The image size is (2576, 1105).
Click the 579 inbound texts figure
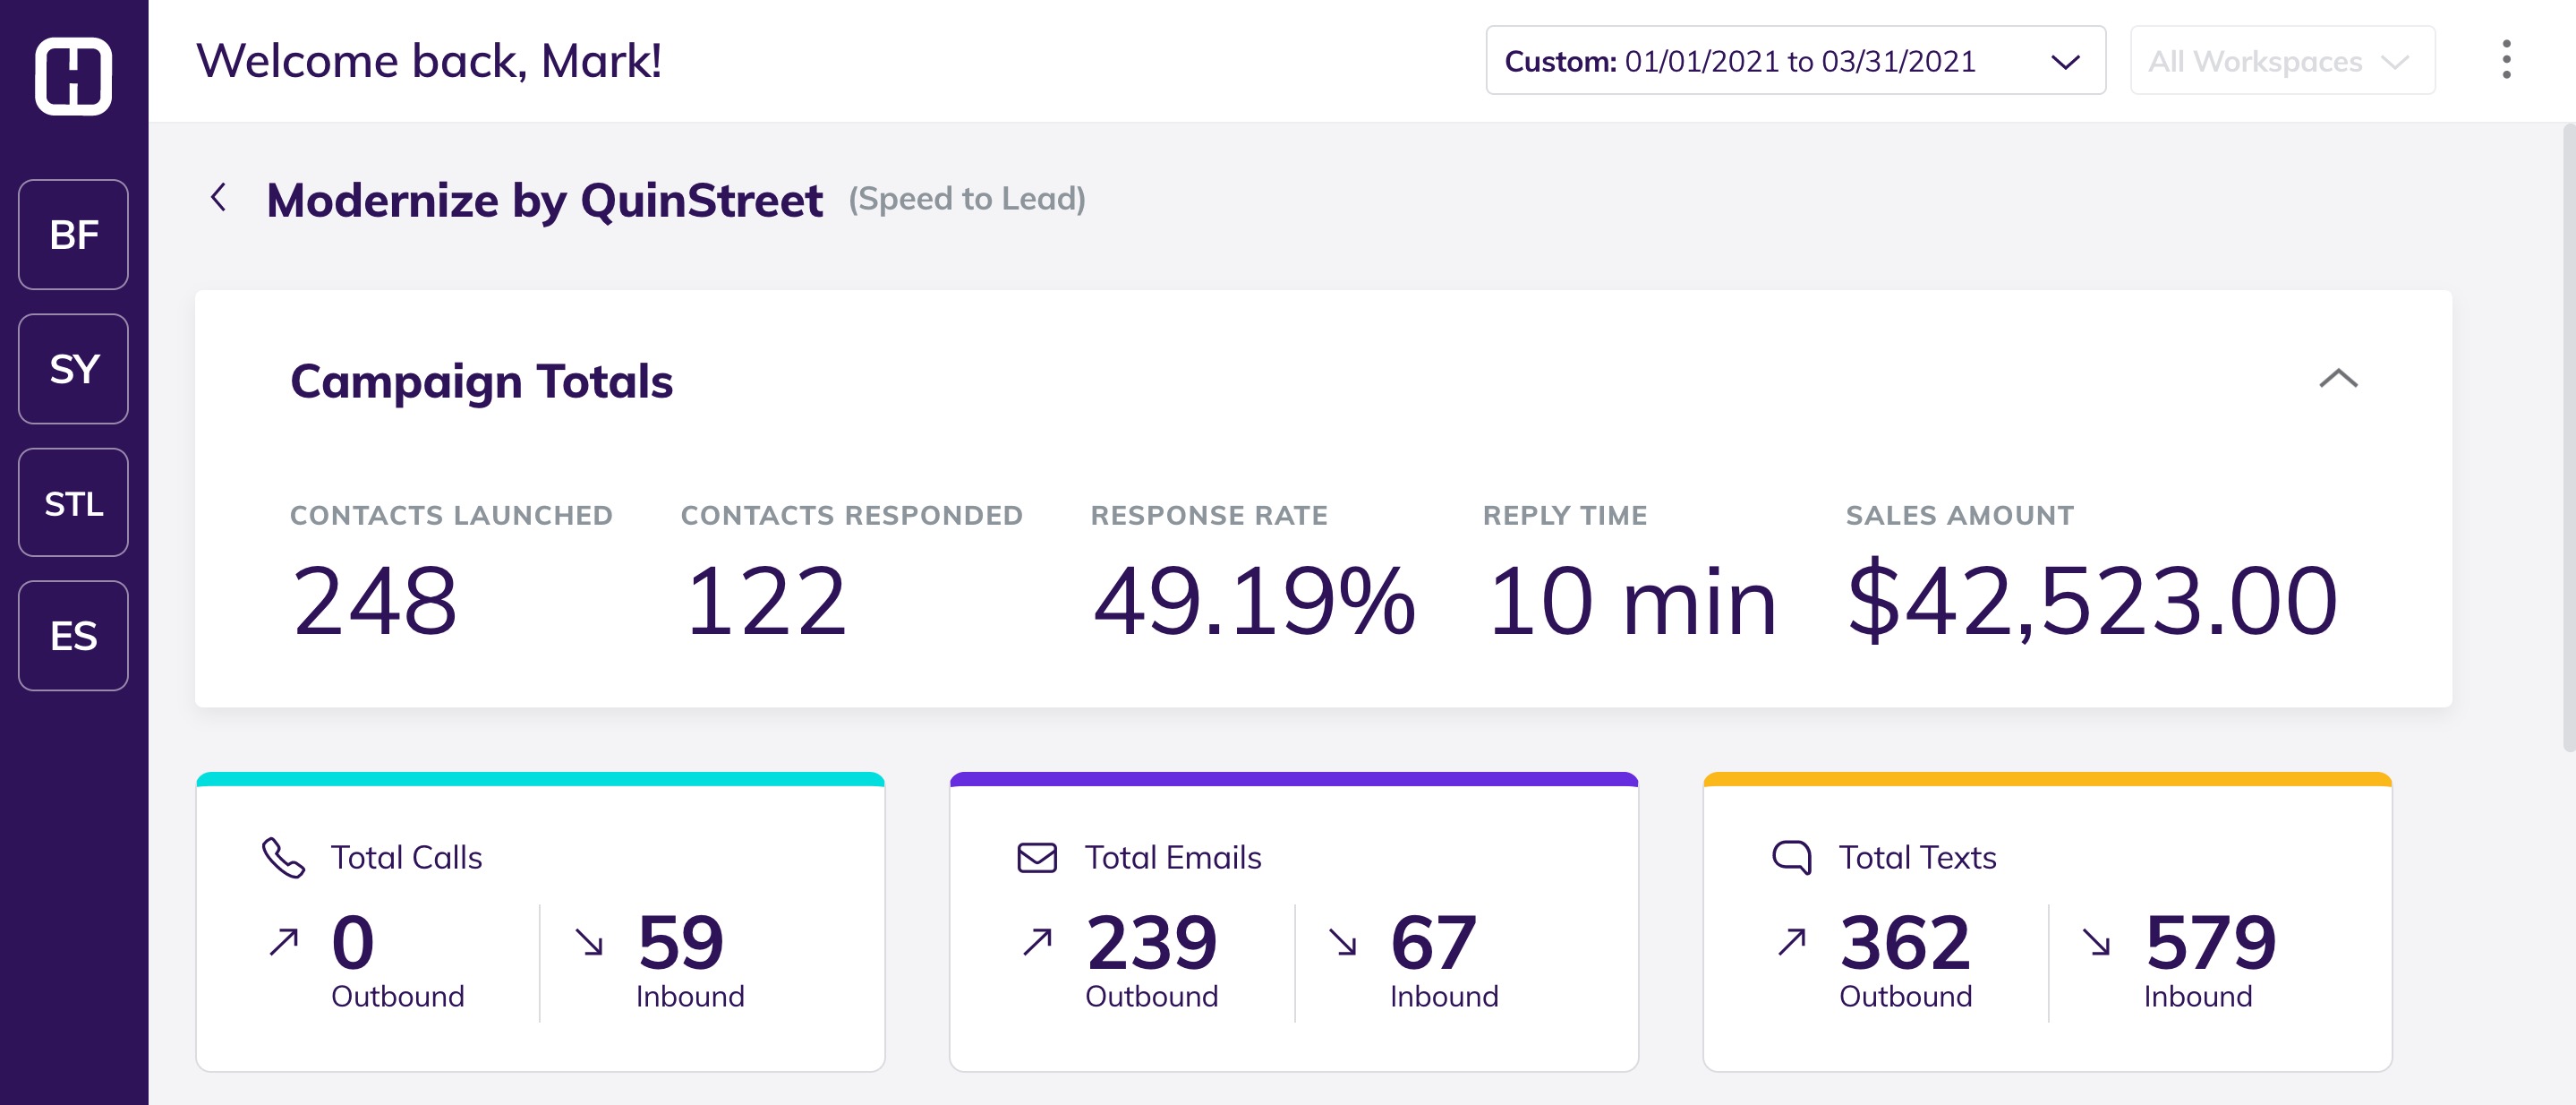(x=2210, y=943)
